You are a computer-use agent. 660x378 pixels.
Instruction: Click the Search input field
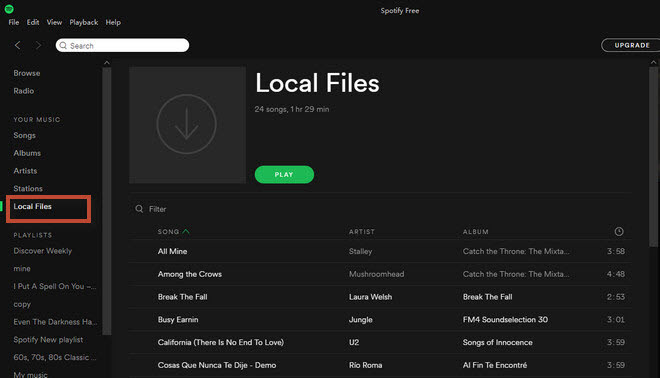pyautogui.click(x=122, y=45)
